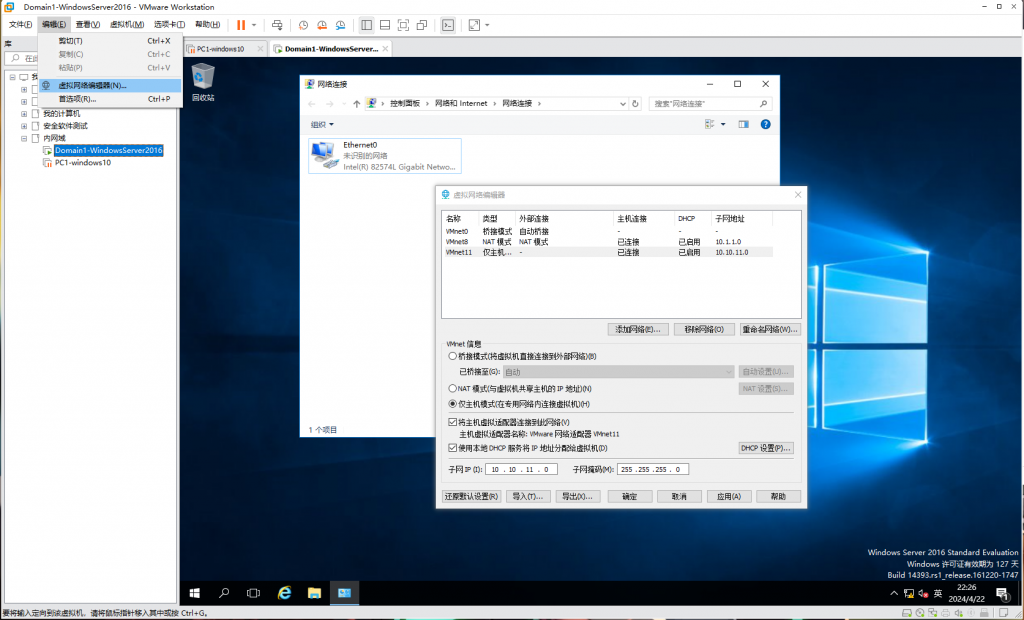Open dropdown arrow beside the pause button

pos(254,24)
